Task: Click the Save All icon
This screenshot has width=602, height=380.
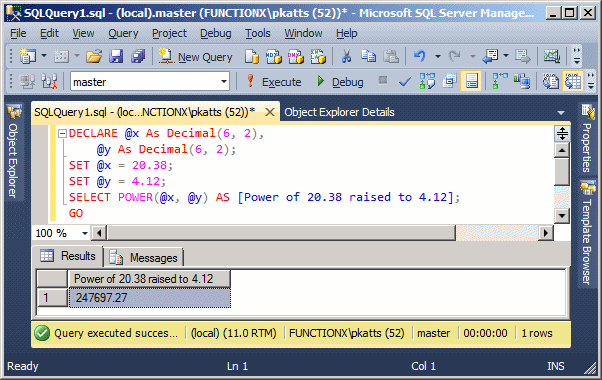Action: [x=137, y=56]
